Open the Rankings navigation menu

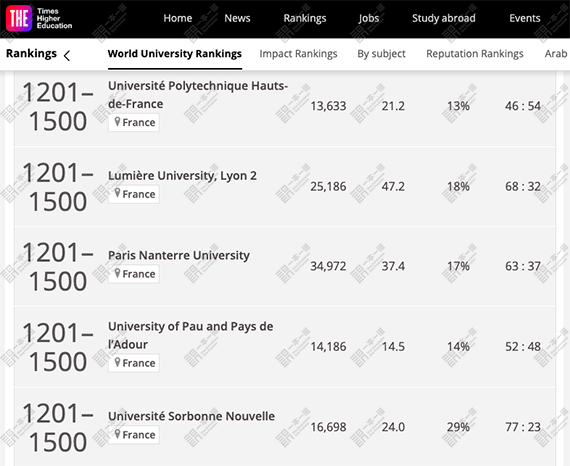305,18
